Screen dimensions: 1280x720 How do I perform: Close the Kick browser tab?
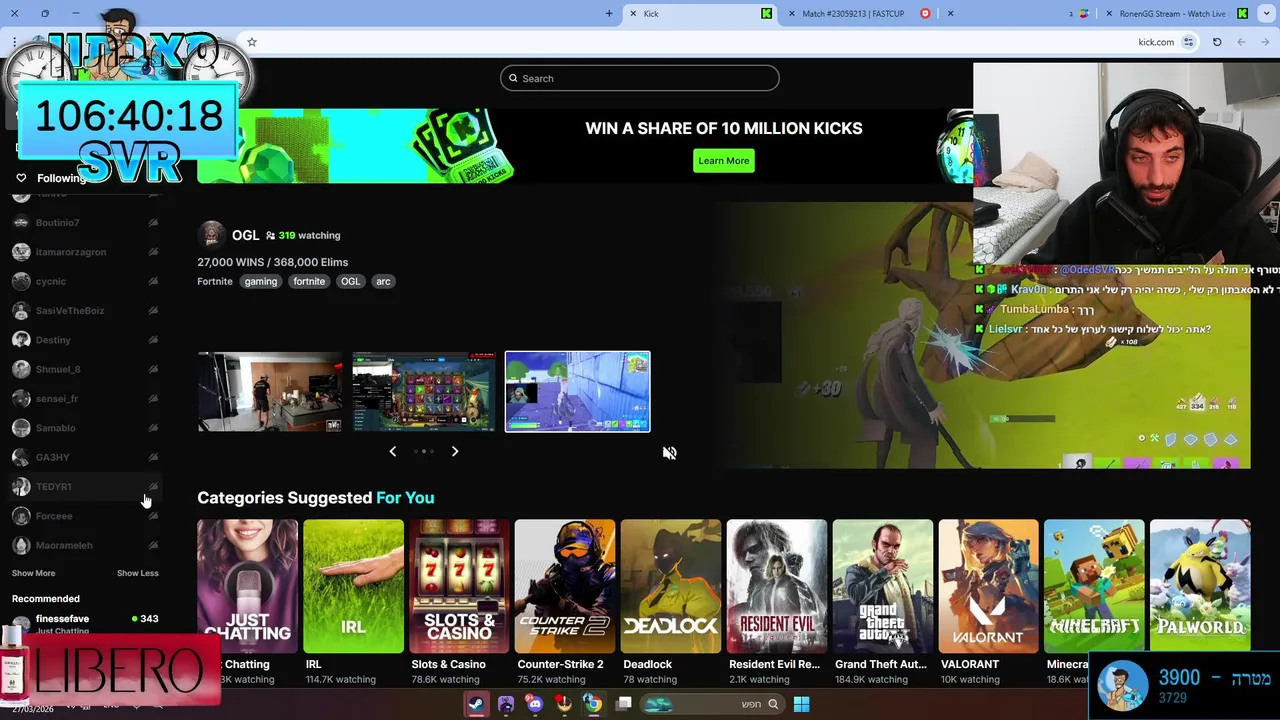[632, 13]
